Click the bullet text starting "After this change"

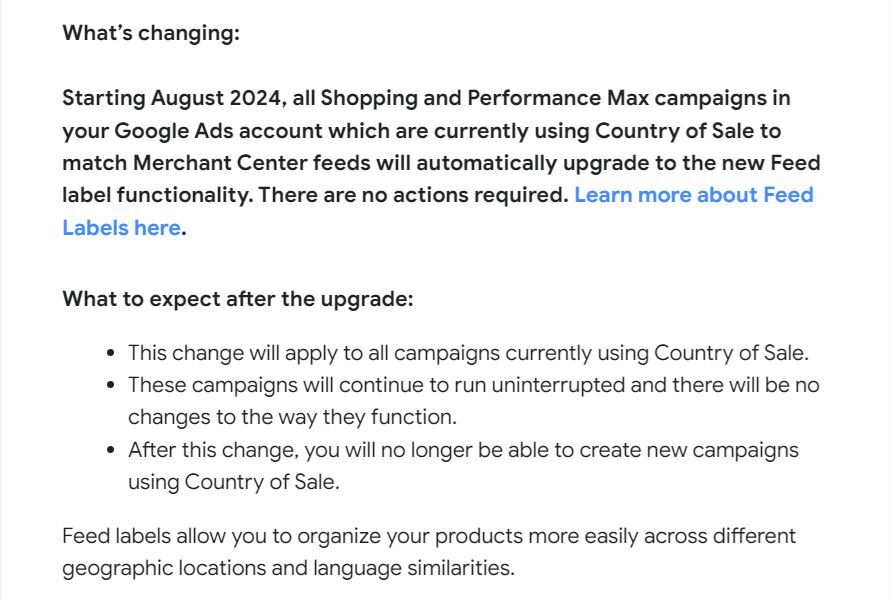click(x=463, y=450)
